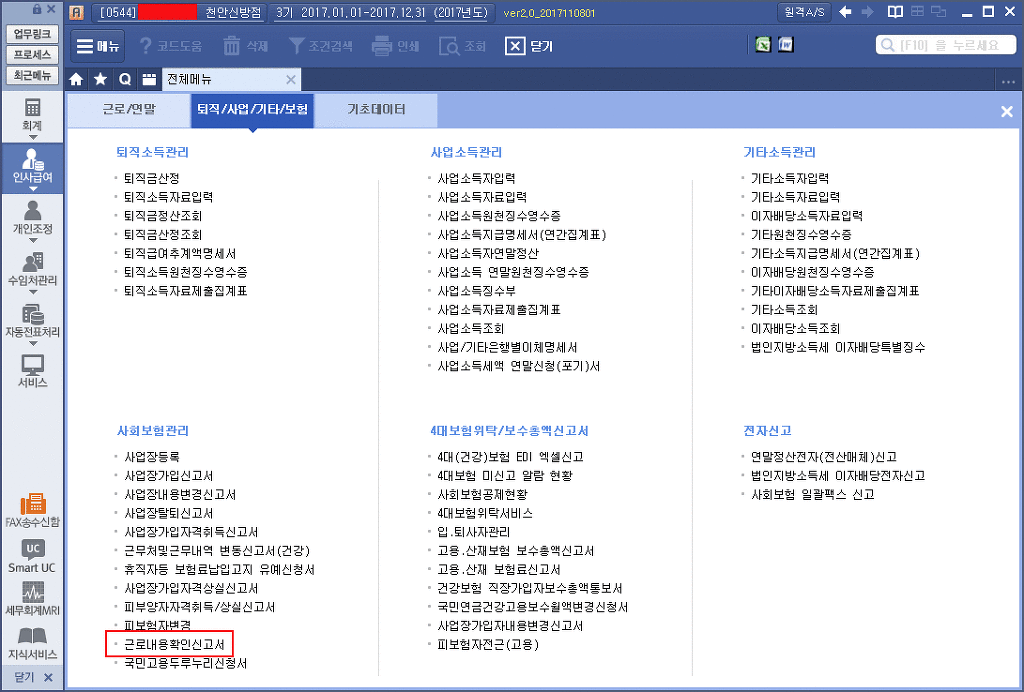Click the overflow dots on tab bar
1024x692 pixels.
pyautogui.click(x=1008, y=82)
